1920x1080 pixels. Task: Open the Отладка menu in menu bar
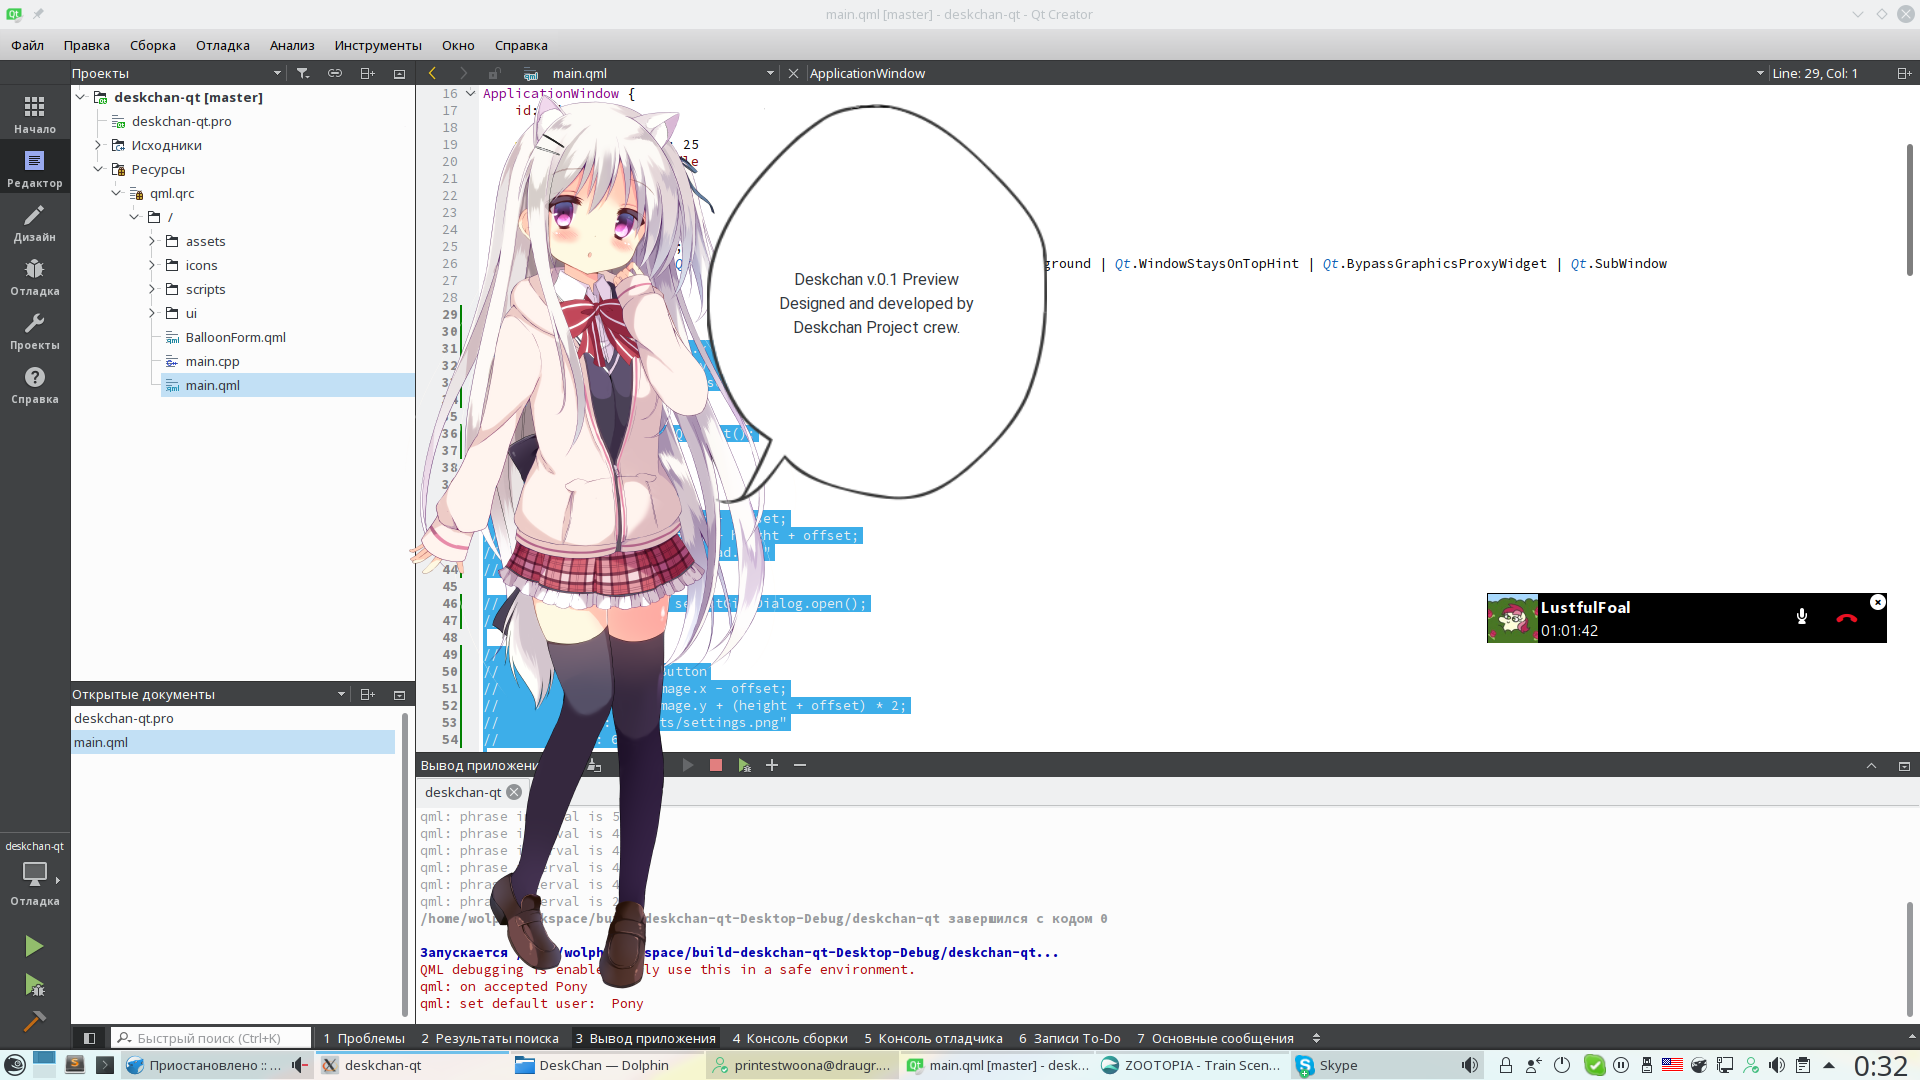click(x=223, y=45)
